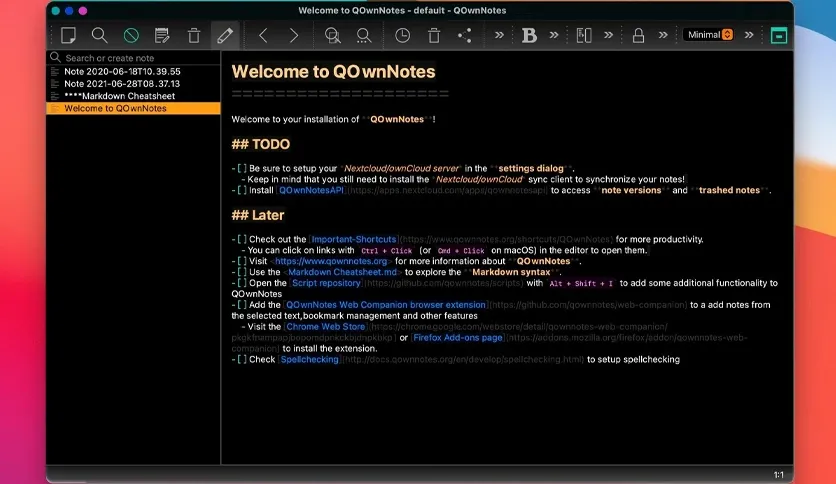The height and width of the screenshot is (484, 836).
Task: Click the Alt + Shift + I inline code
Action: pos(581,284)
